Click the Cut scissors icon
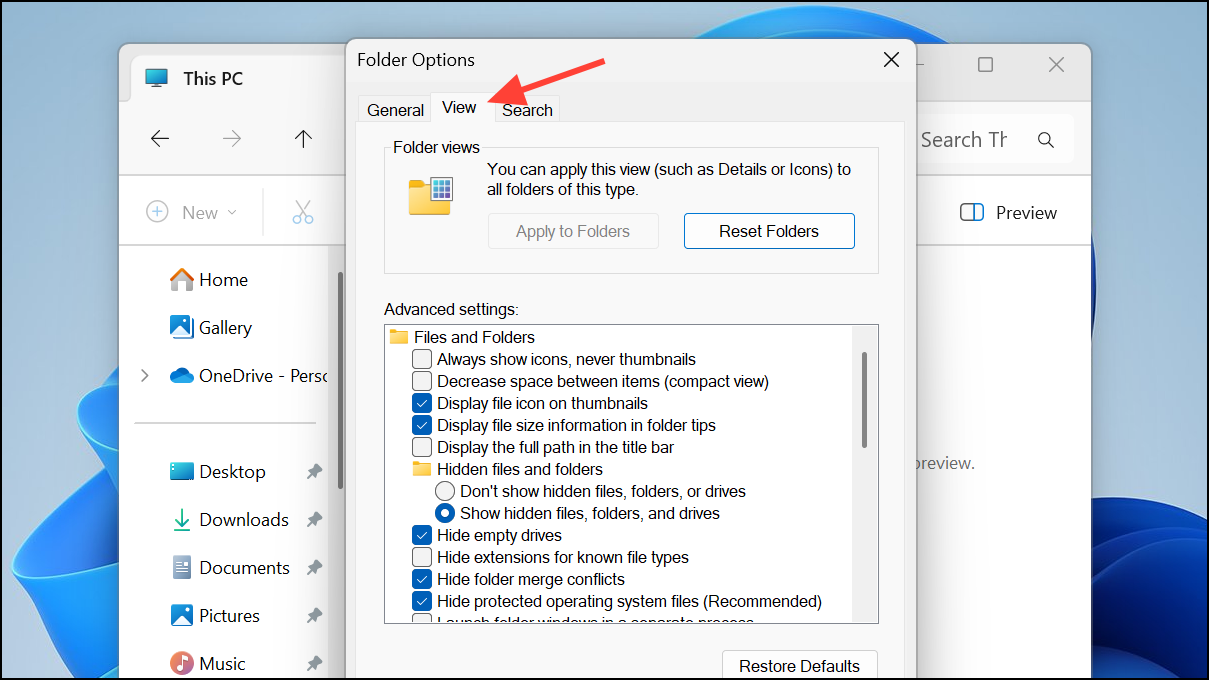 [303, 212]
